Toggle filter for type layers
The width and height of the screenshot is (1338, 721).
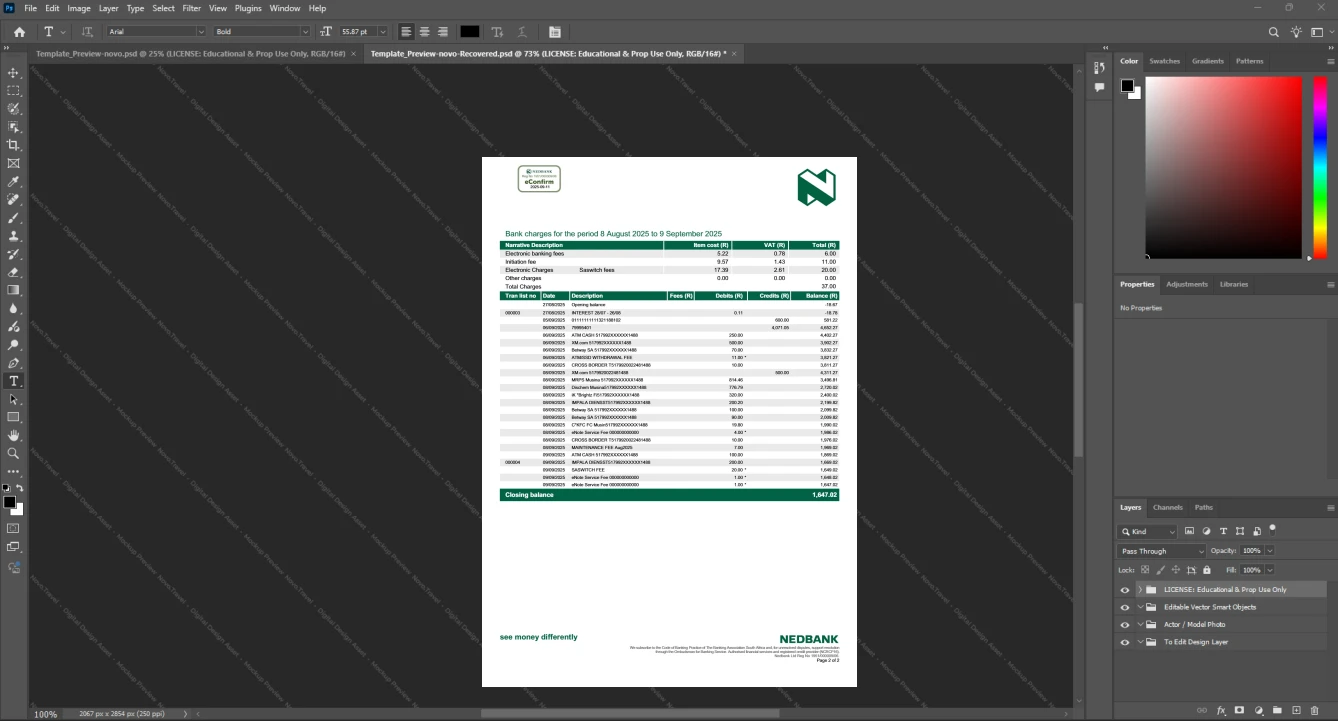pyautogui.click(x=1223, y=531)
